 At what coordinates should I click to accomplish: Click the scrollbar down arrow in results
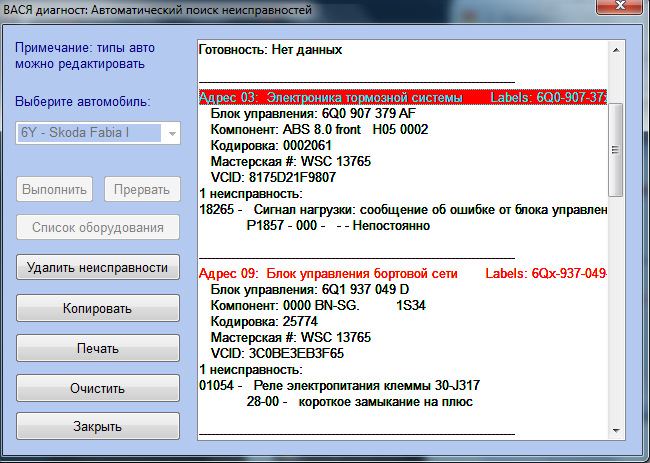click(616, 431)
